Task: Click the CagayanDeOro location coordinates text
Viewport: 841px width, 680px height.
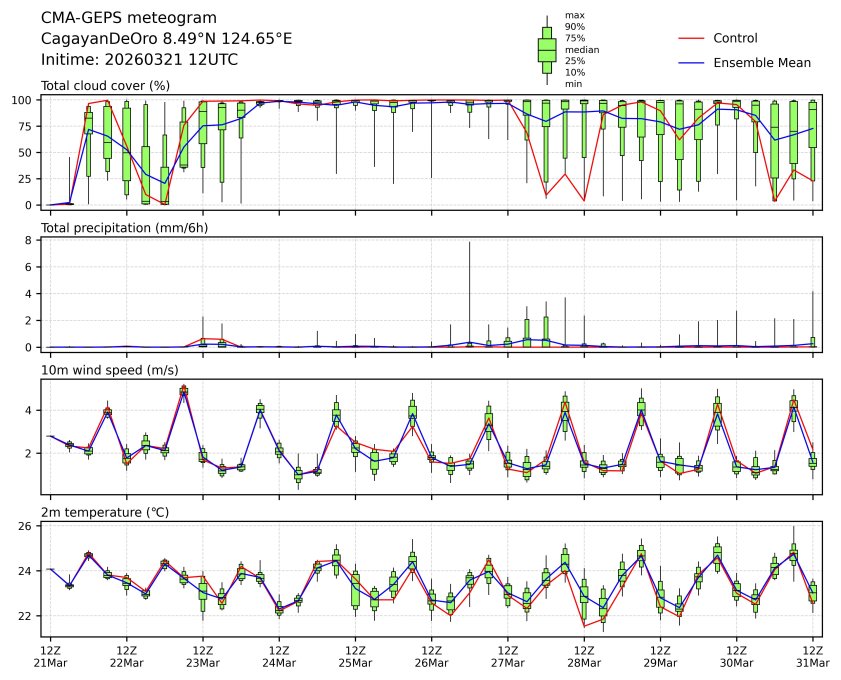Action: (166, 39)
